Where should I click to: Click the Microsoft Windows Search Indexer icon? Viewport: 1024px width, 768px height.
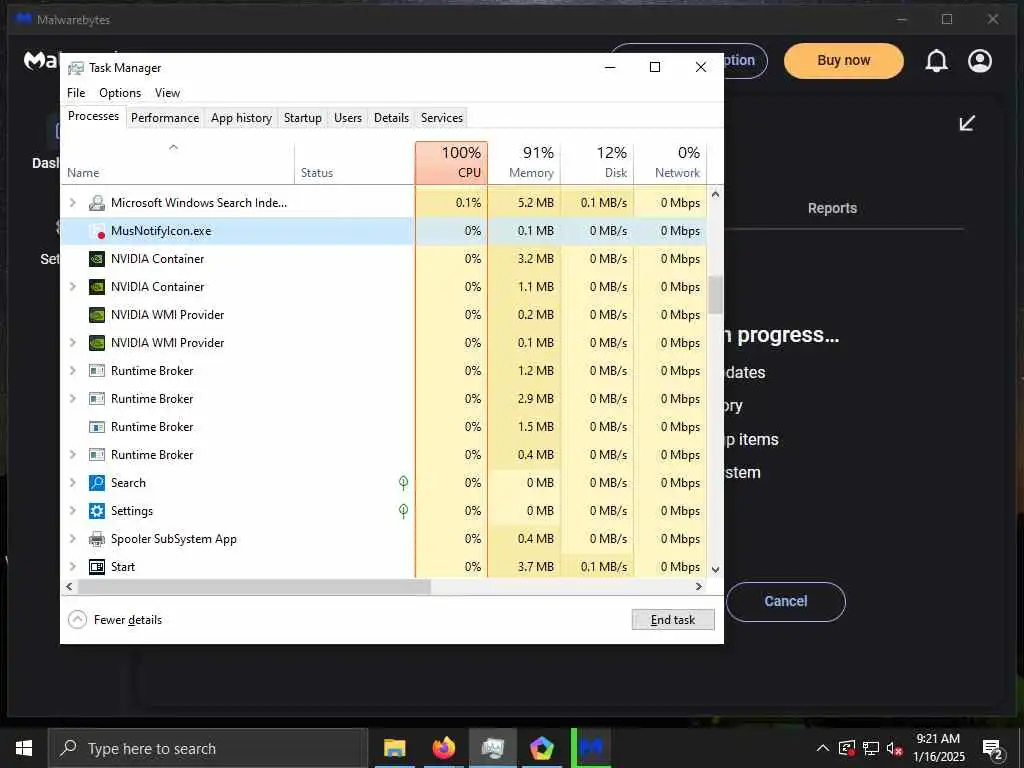97,203
